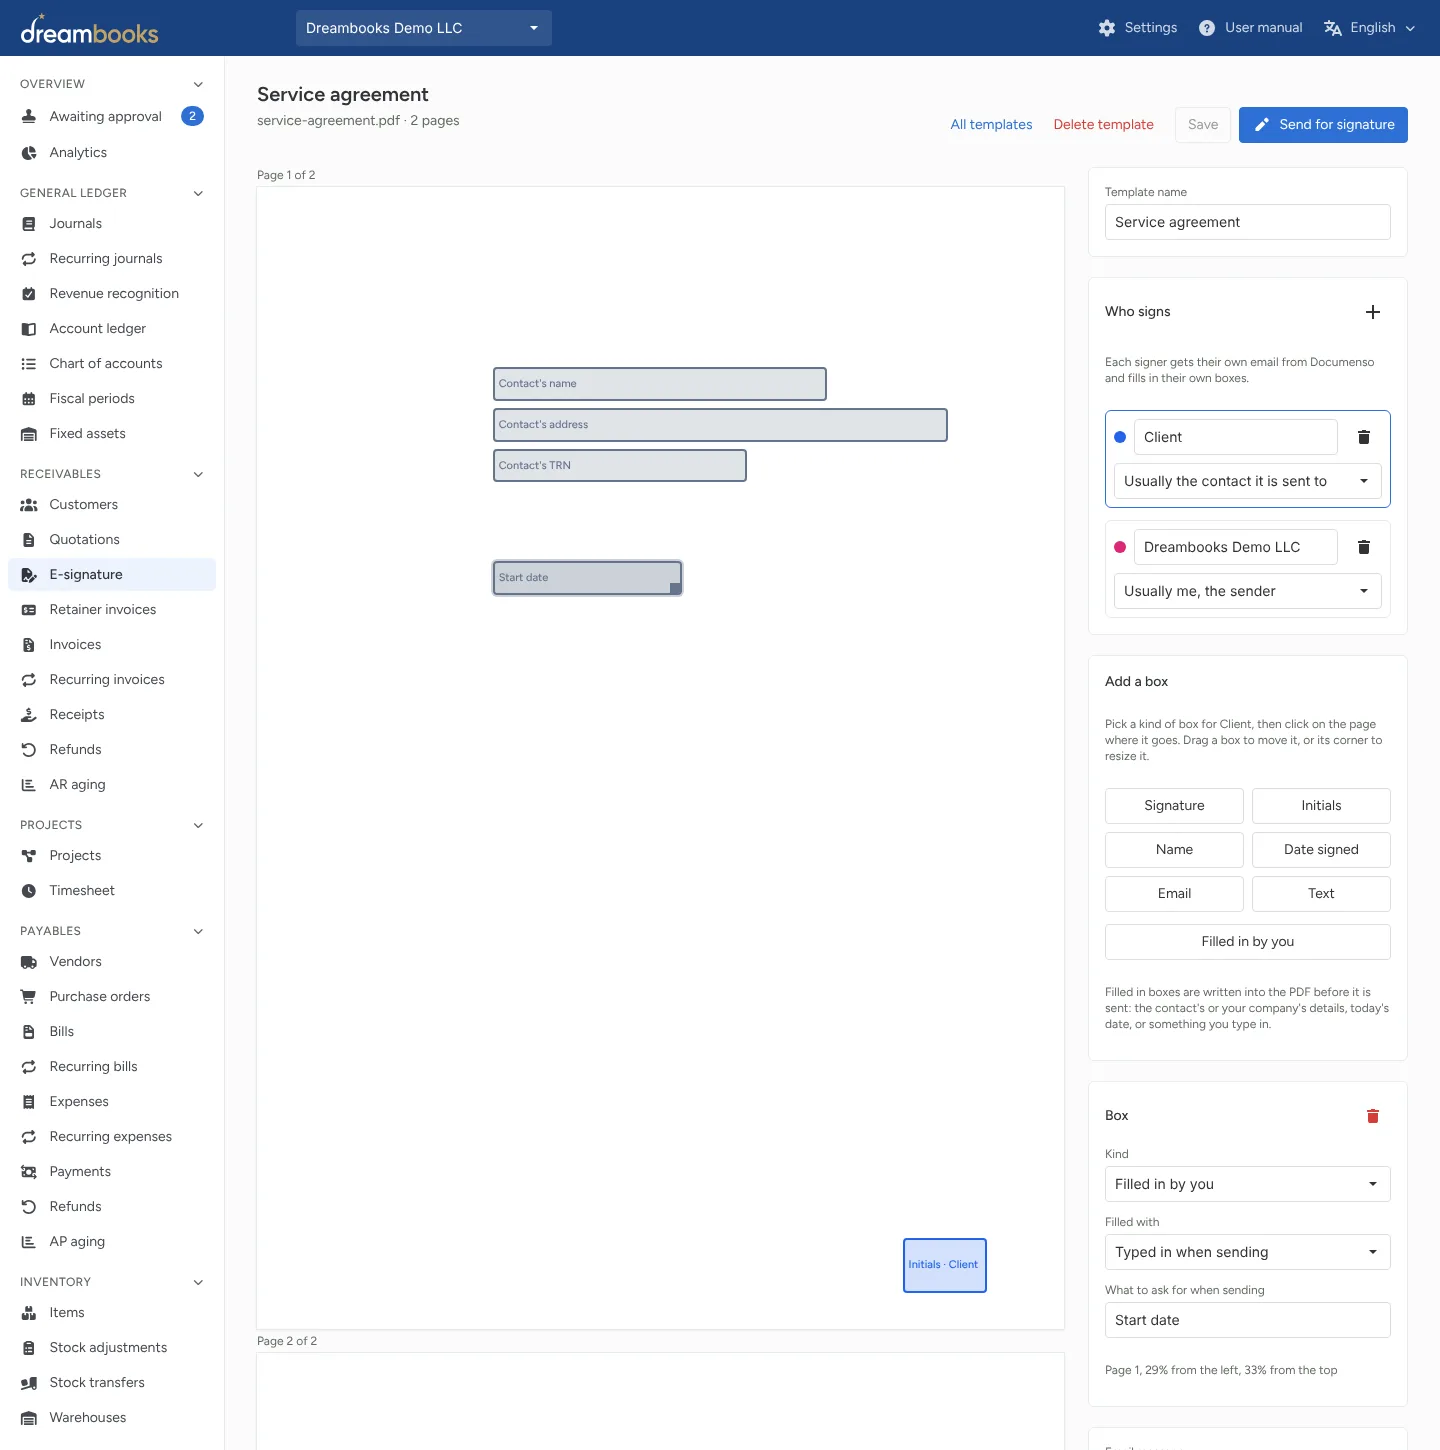Click the Warehouses sidebar icon
Screen dimensions: 1440x1450
coord(29,1418)
